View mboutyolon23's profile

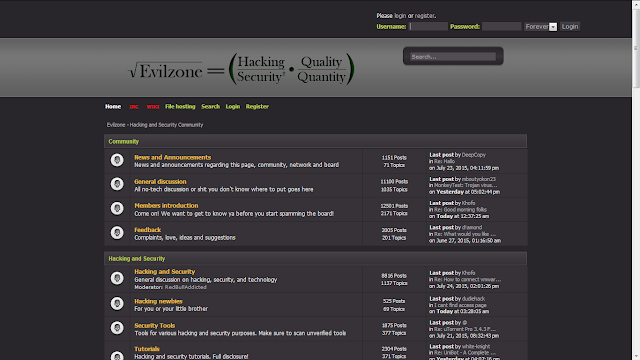[478, 179]
